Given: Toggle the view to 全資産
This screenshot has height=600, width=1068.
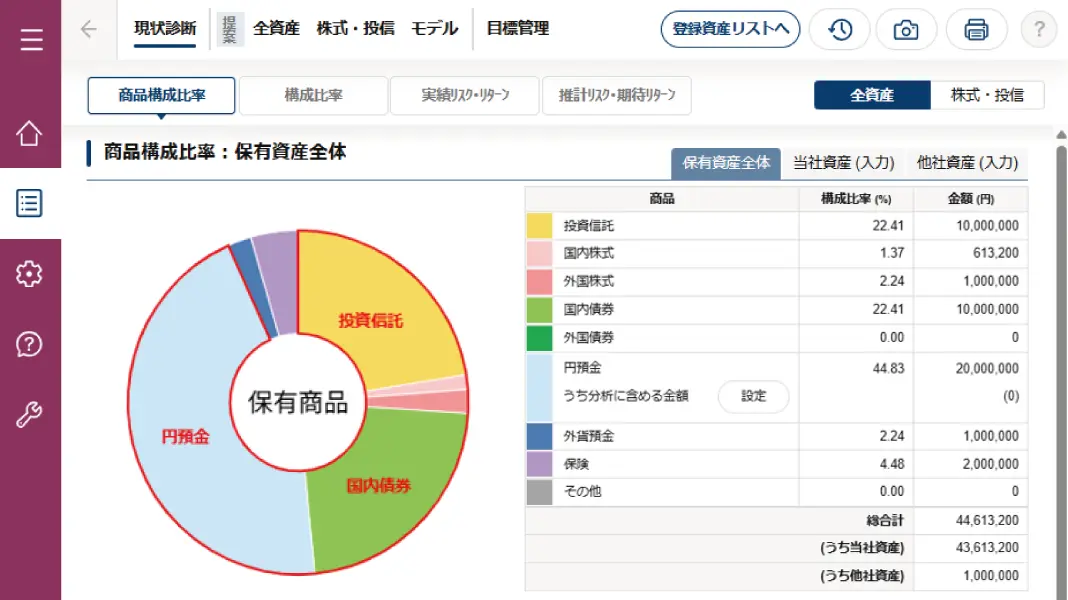Looking at the screenshot, I should [872, 95].
